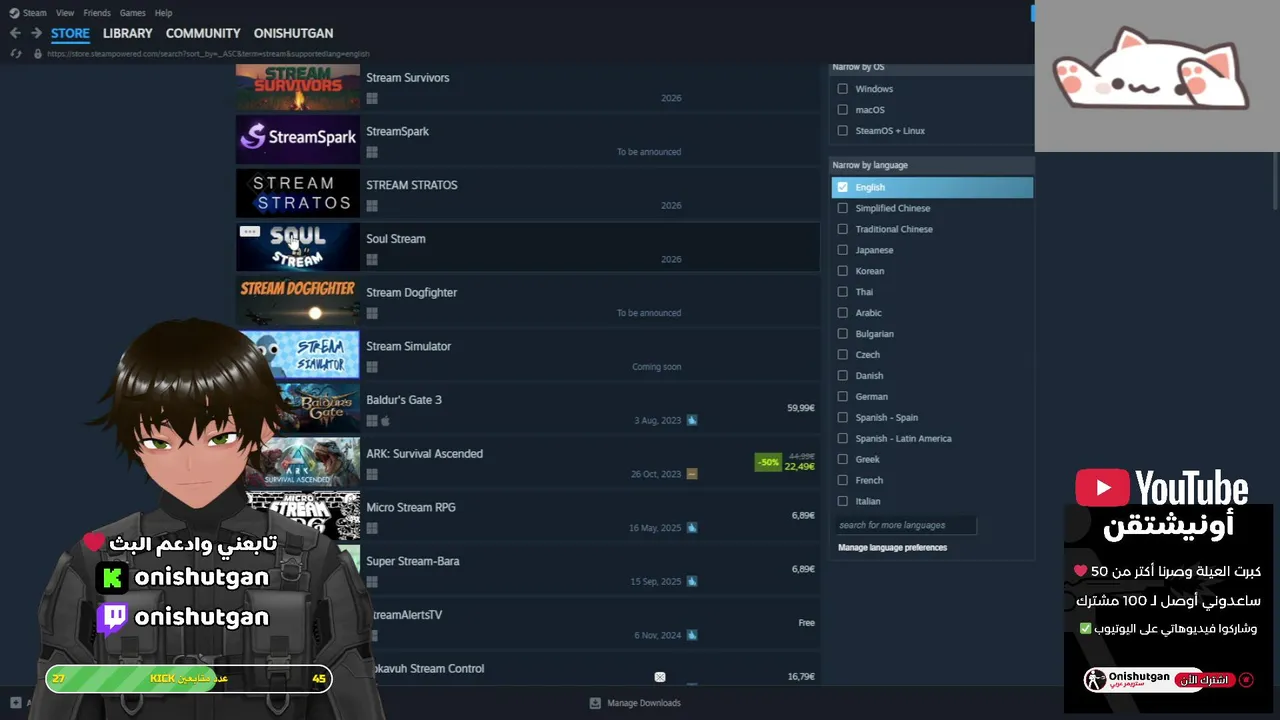Click the Windows icon under Super Stream-Bara
Image resolution: width=1280 pixels, height=720 pixels.
pyautogui.click(x=372, y=582)
